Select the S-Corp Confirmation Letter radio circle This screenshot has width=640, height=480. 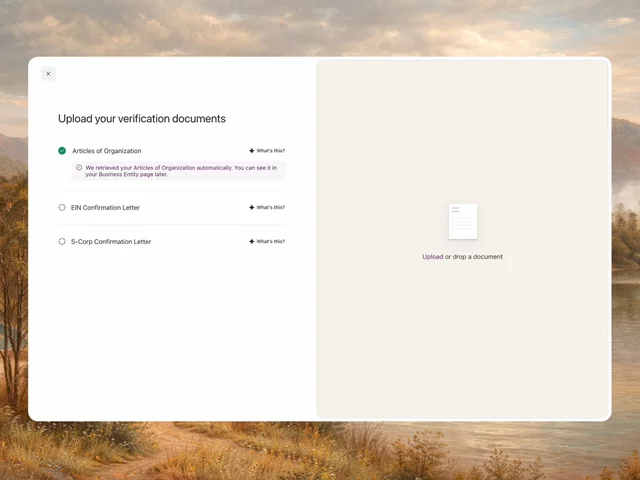[x=62, y=241]
